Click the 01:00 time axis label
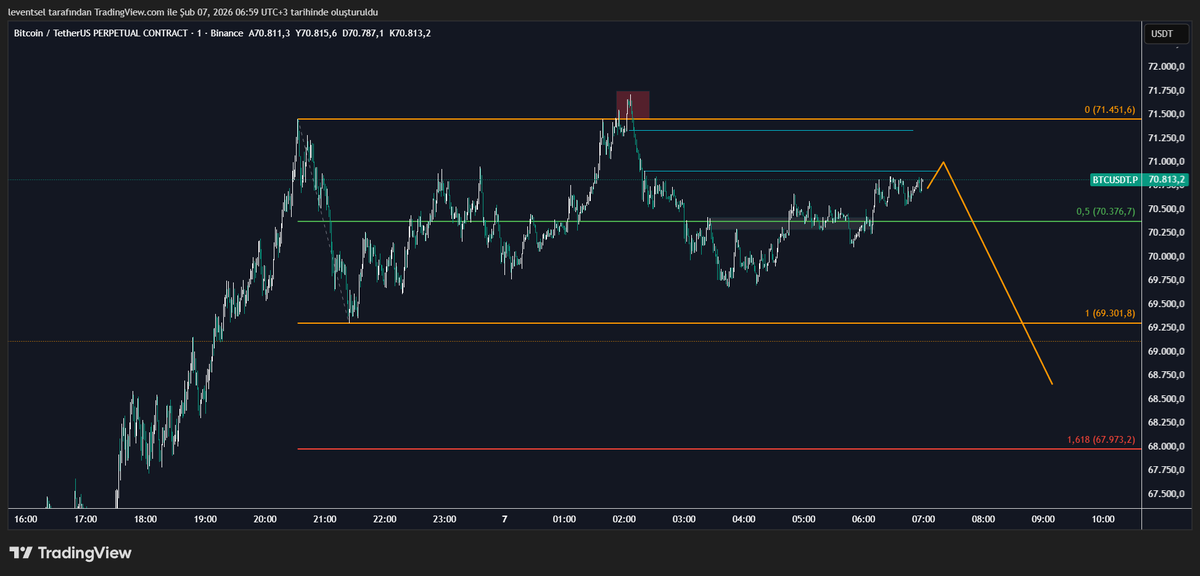 tap(565, 519)
